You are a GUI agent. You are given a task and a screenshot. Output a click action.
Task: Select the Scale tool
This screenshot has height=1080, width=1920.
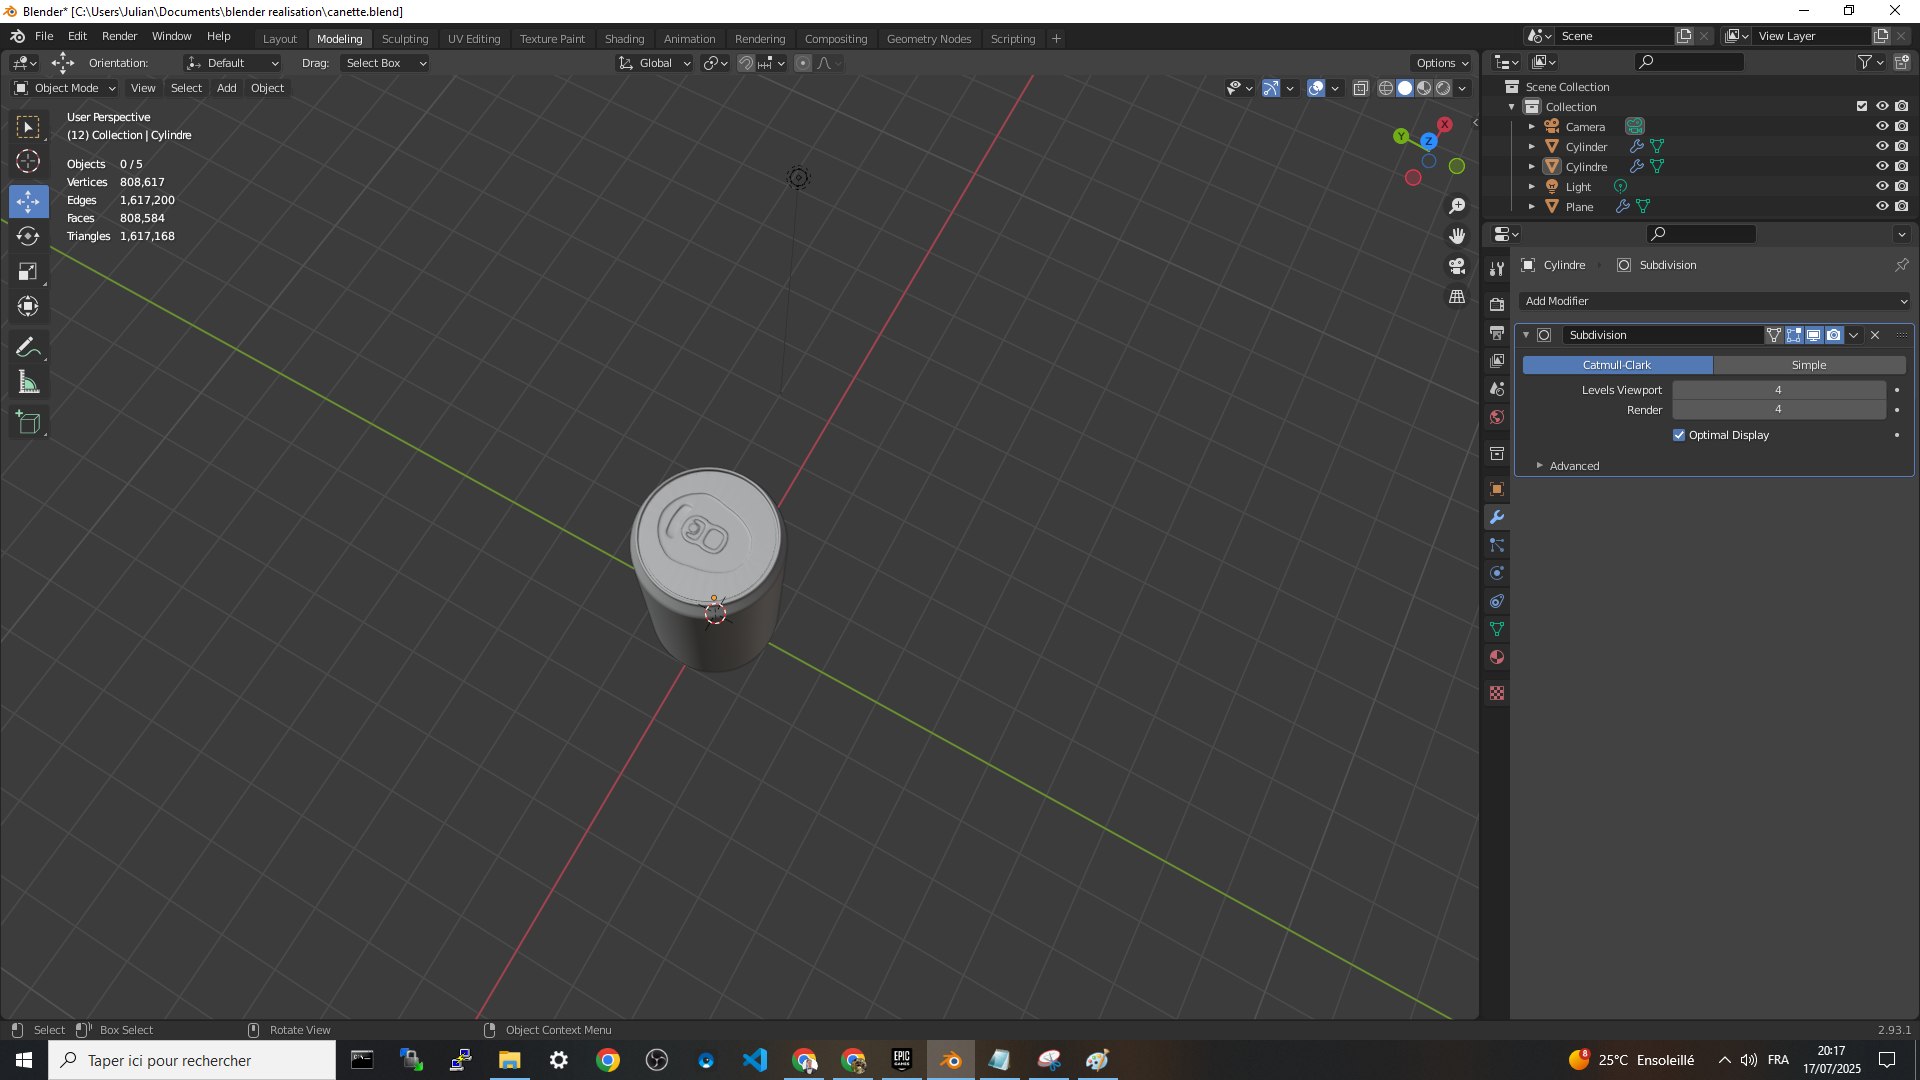point(29,271)
